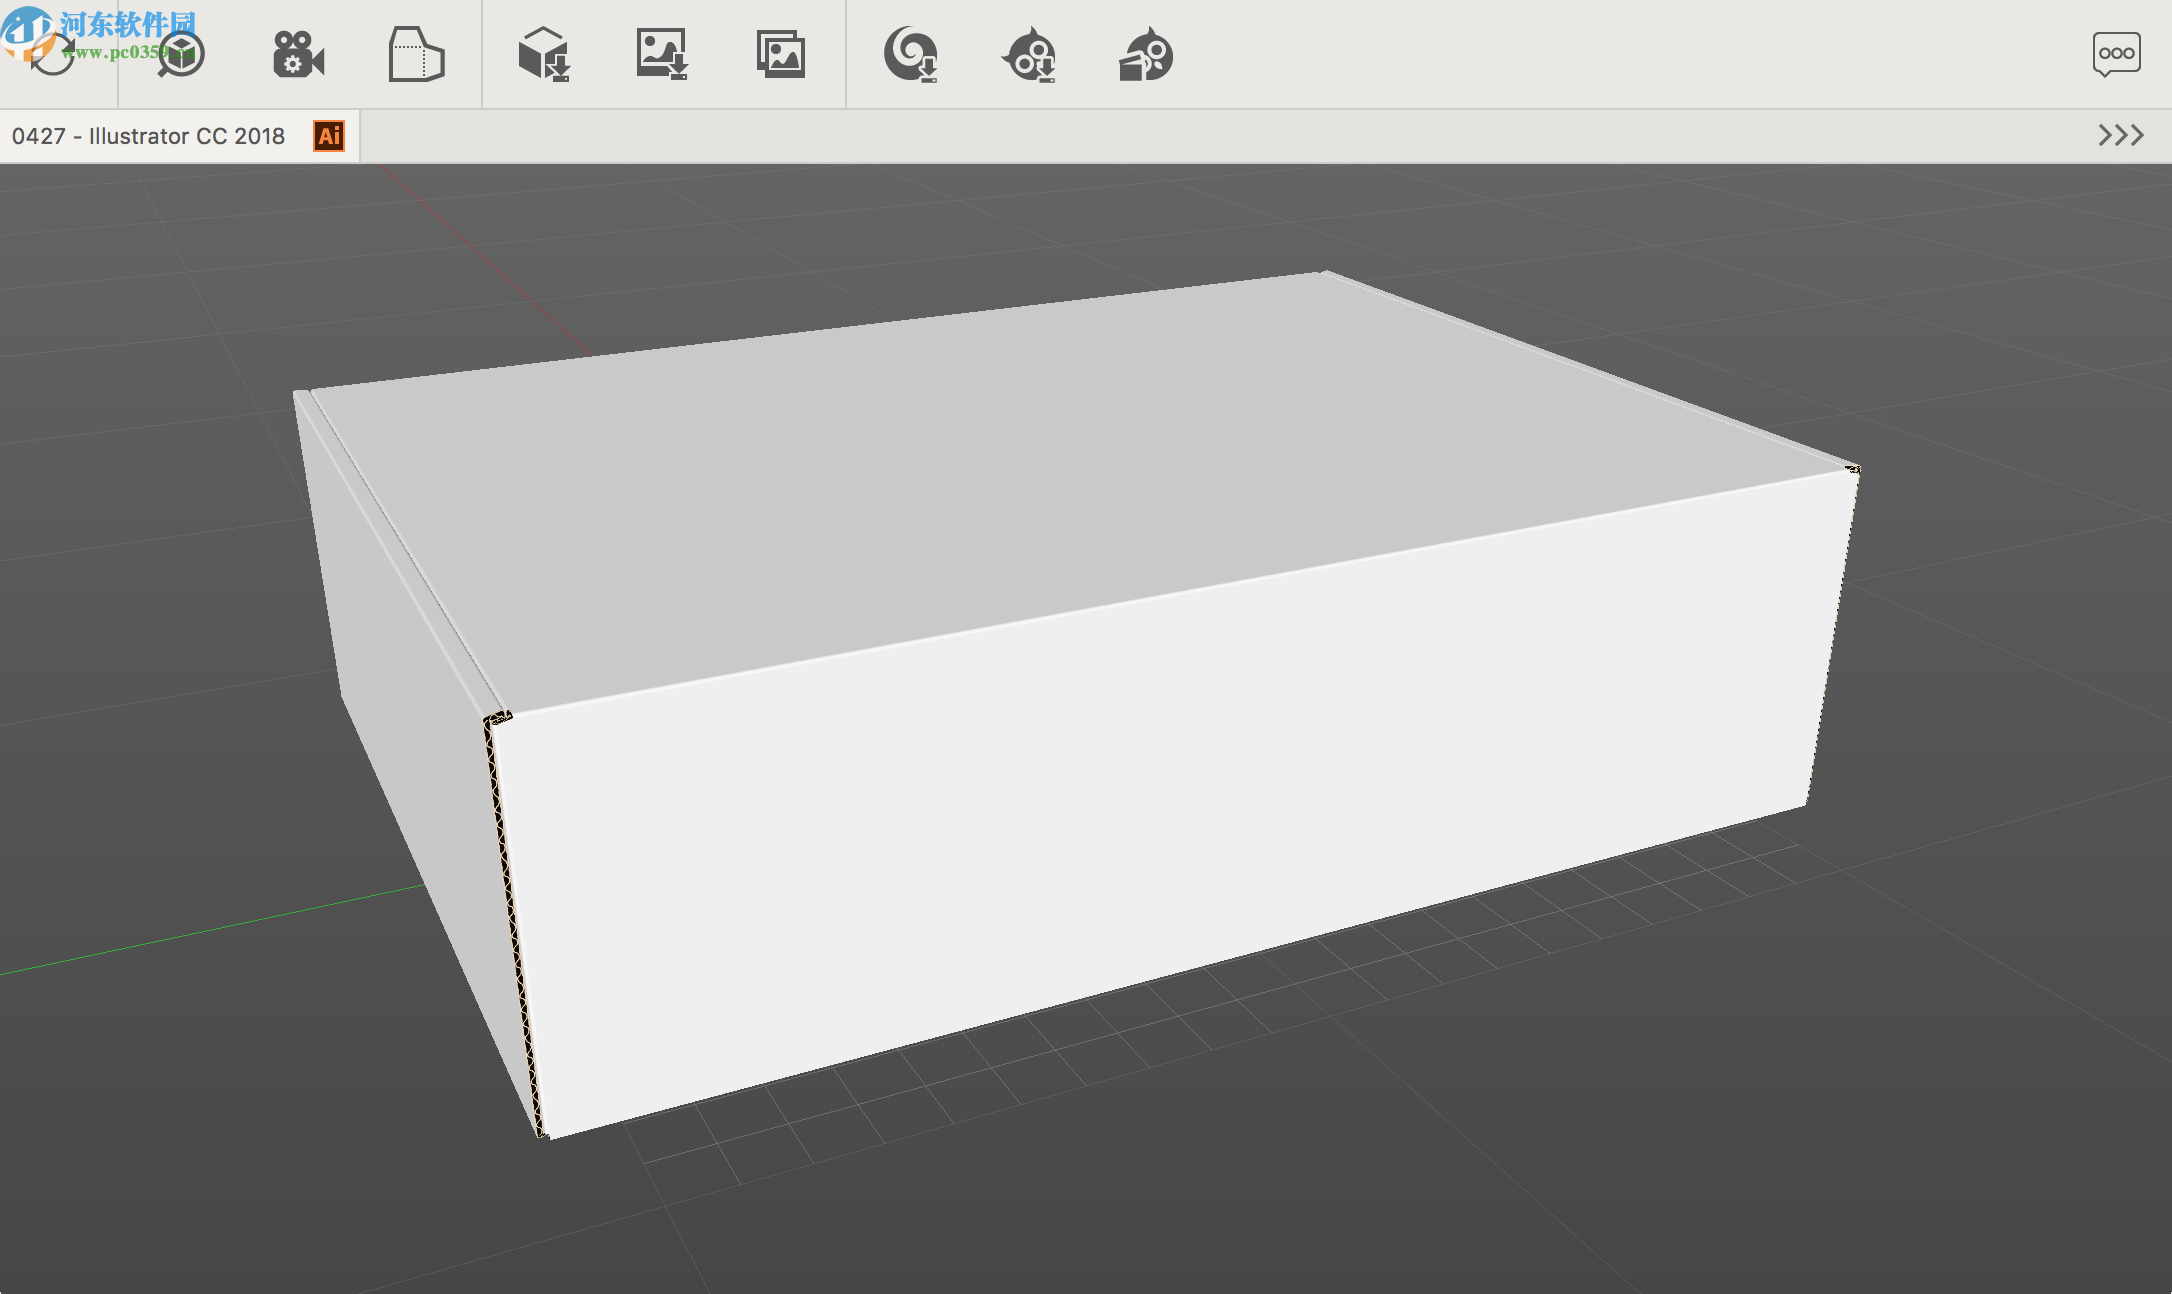Open camera settings movie-camera icon
This screenshot has height=1294, width=2172.
(x=298, y=54)
